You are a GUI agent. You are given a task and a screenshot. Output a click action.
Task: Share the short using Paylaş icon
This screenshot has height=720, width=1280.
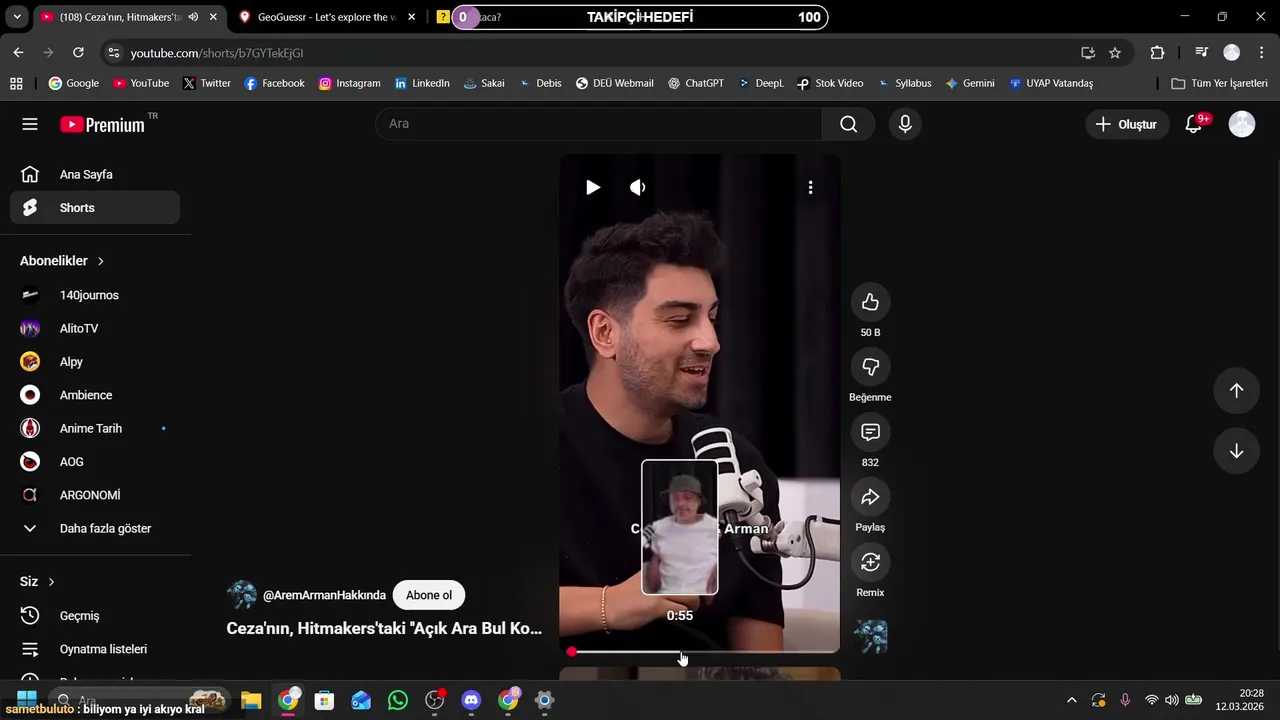[x=870, y=497]
